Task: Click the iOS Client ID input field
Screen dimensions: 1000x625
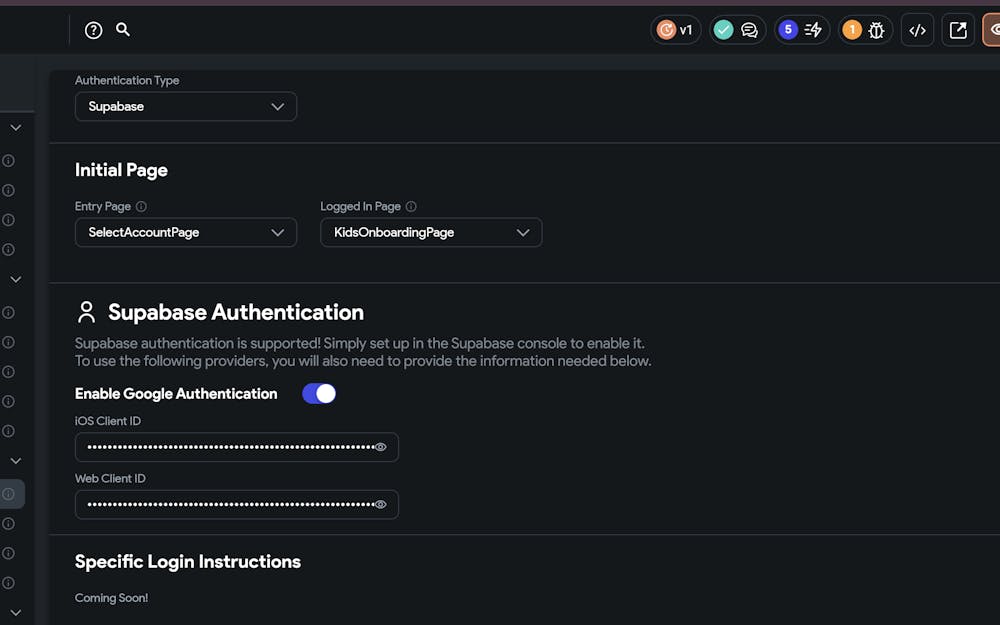Action: pyautogui.click(x=225, y=447)
